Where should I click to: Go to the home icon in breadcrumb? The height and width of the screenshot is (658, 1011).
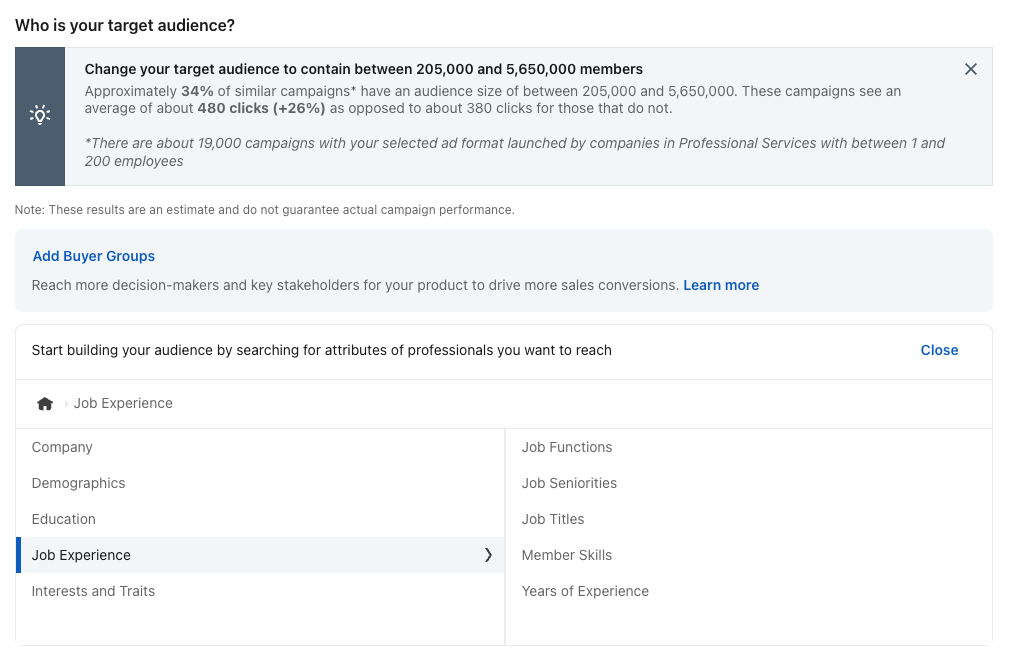click(x=45, y=404)
